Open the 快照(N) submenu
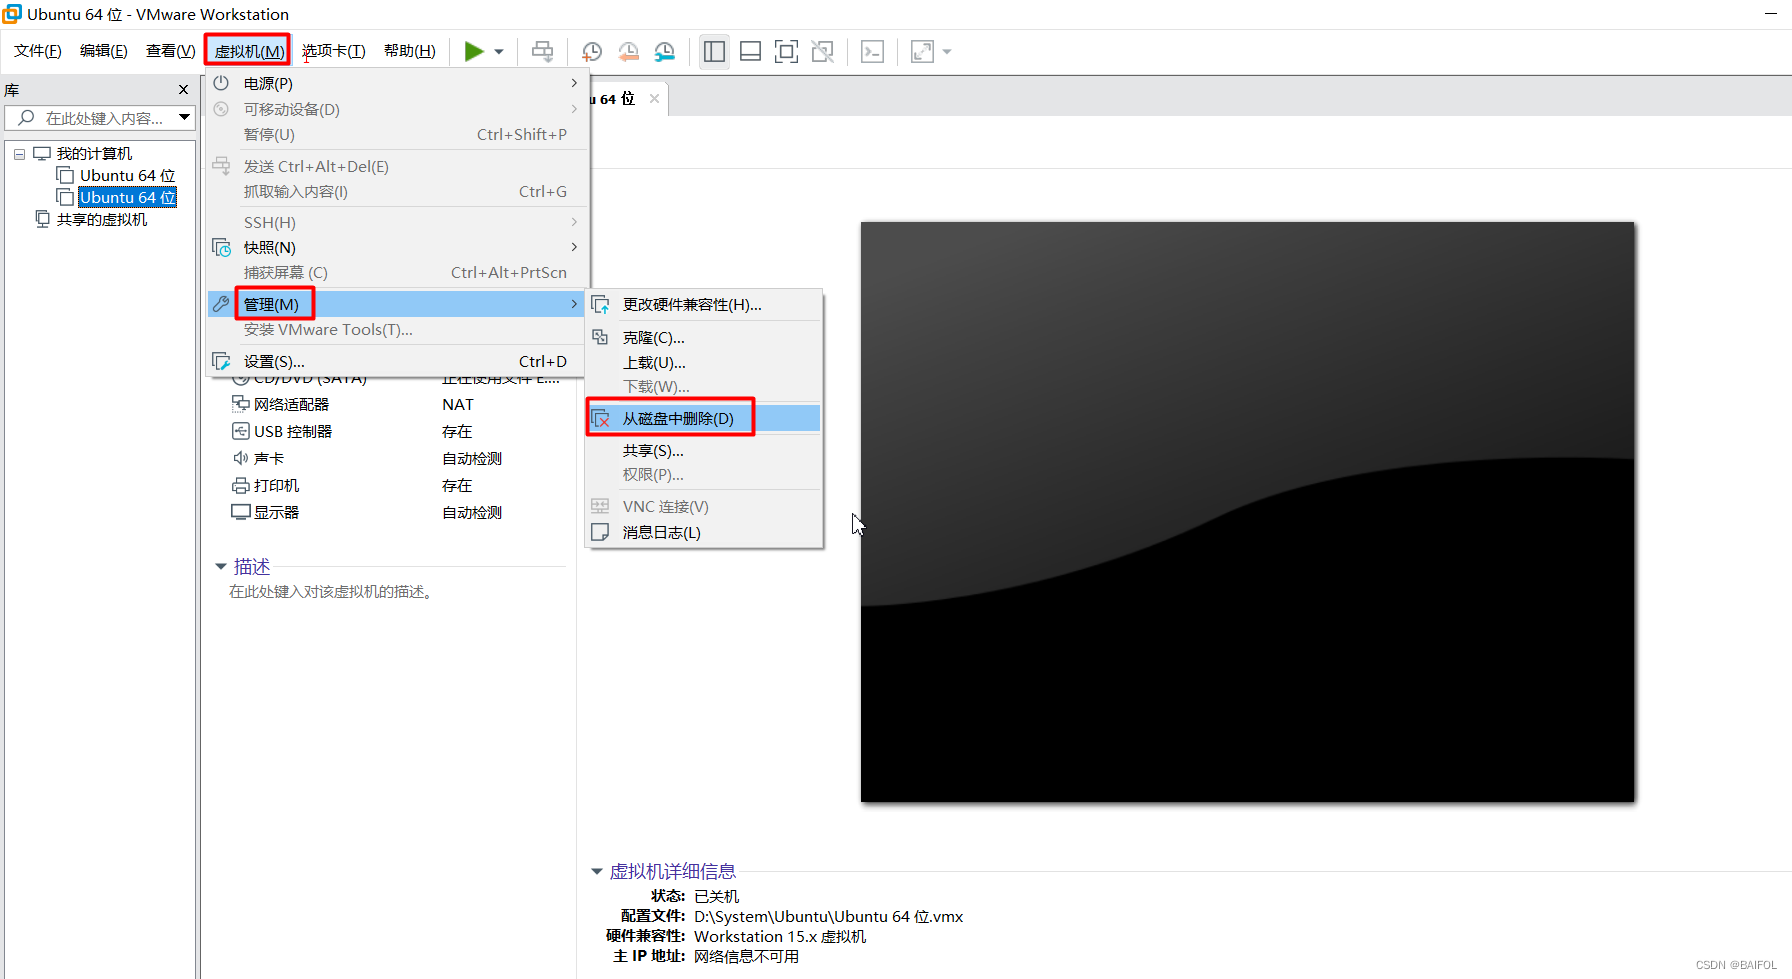This screenshot has height=979, width=1792. pos(396,247)
